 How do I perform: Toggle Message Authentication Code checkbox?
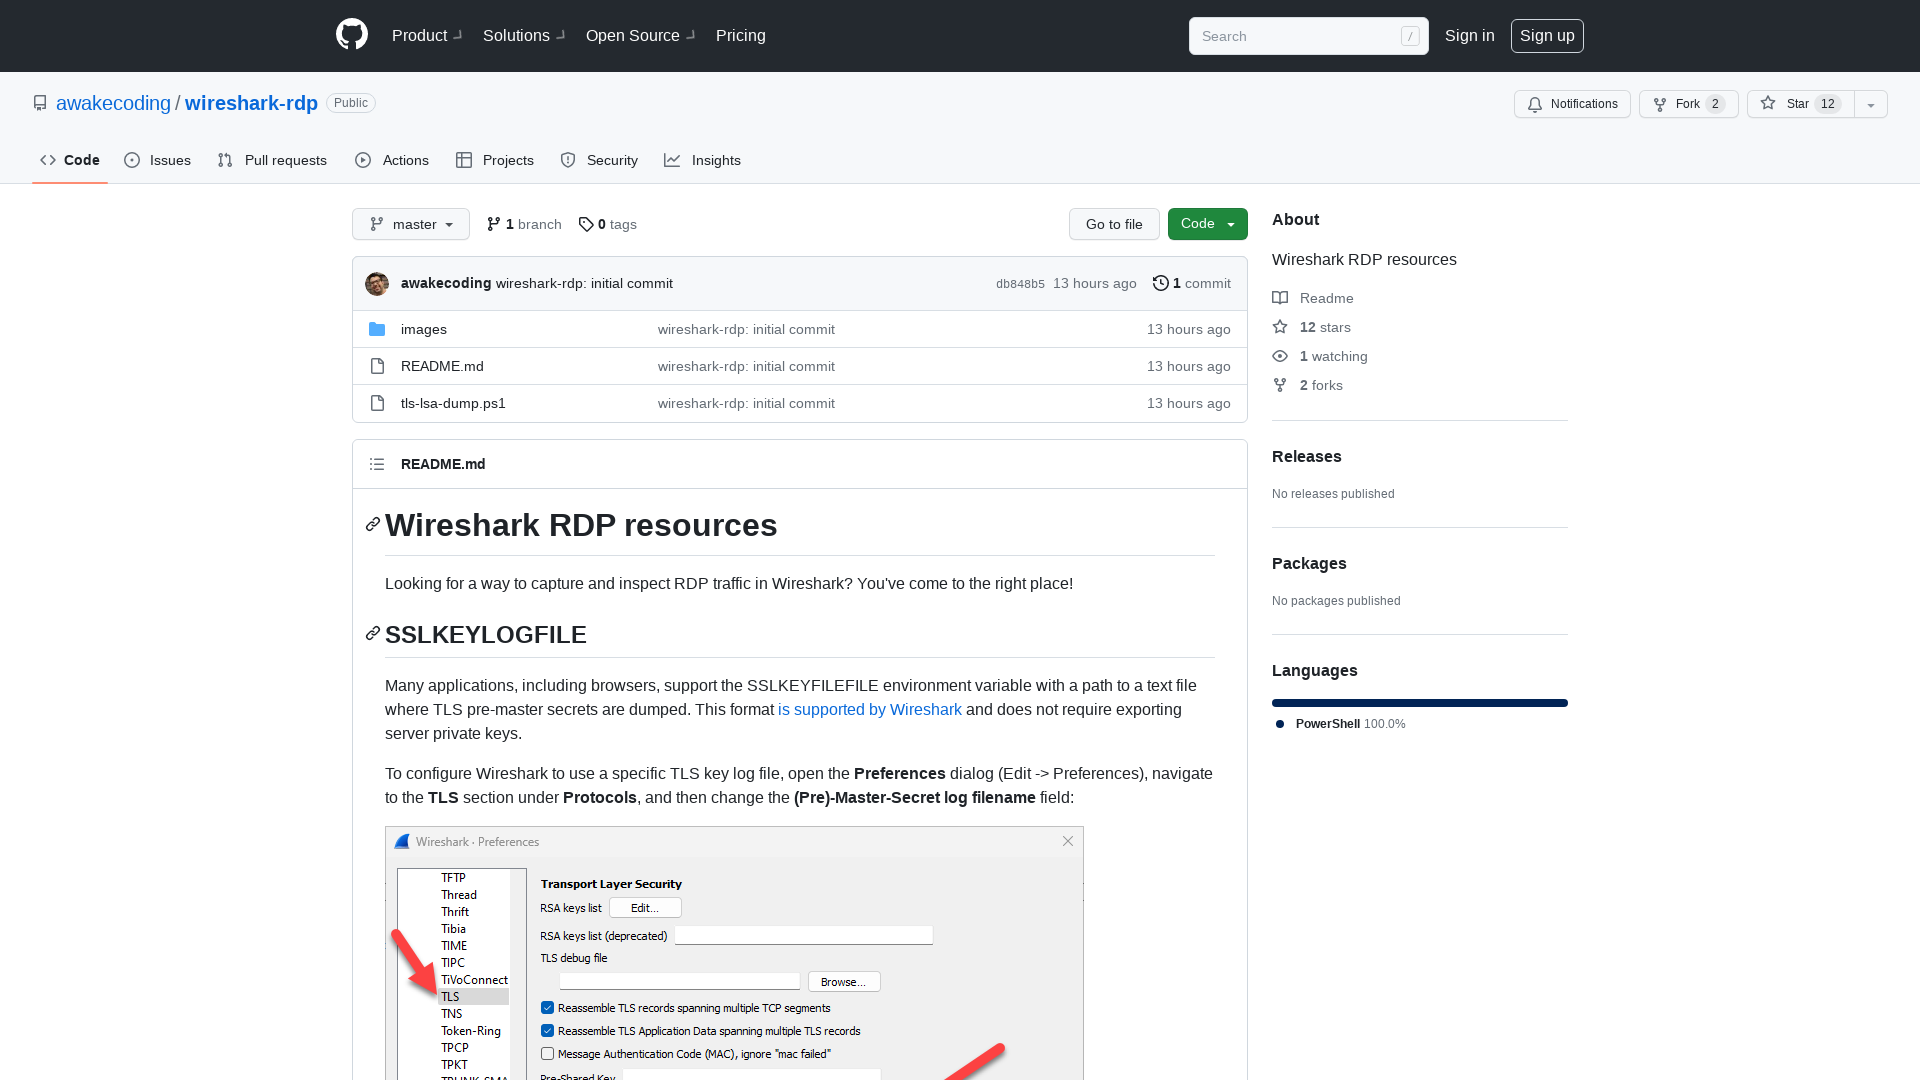pyautogui.click(x=546, y=1052)
